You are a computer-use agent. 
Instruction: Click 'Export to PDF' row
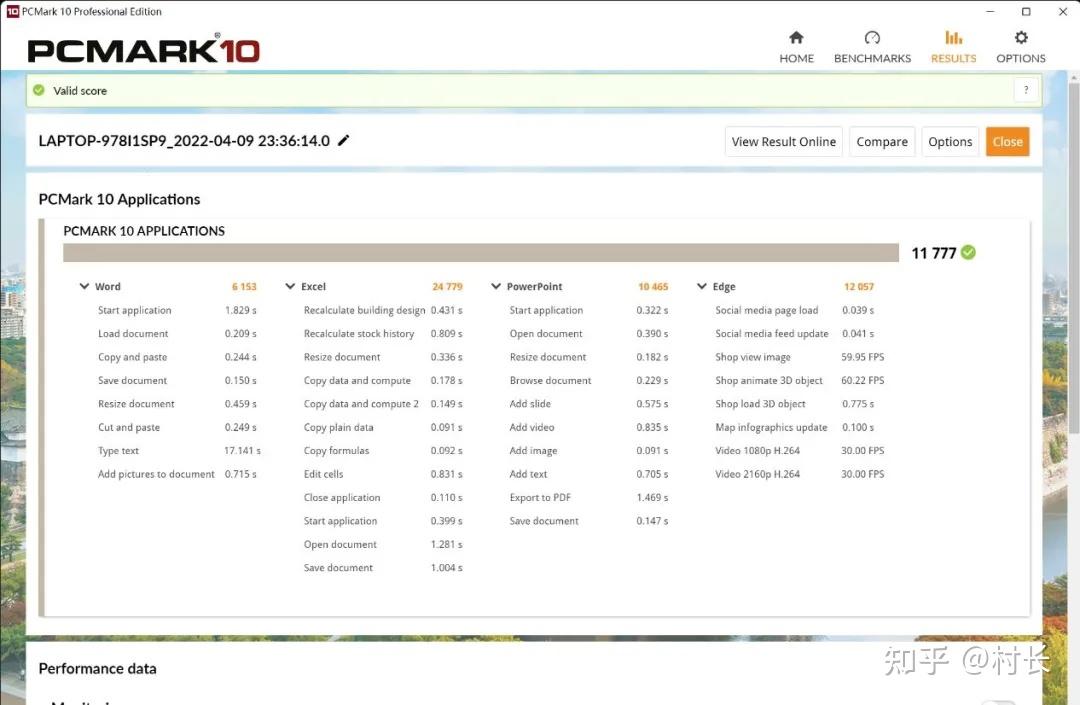coord(589,497)
